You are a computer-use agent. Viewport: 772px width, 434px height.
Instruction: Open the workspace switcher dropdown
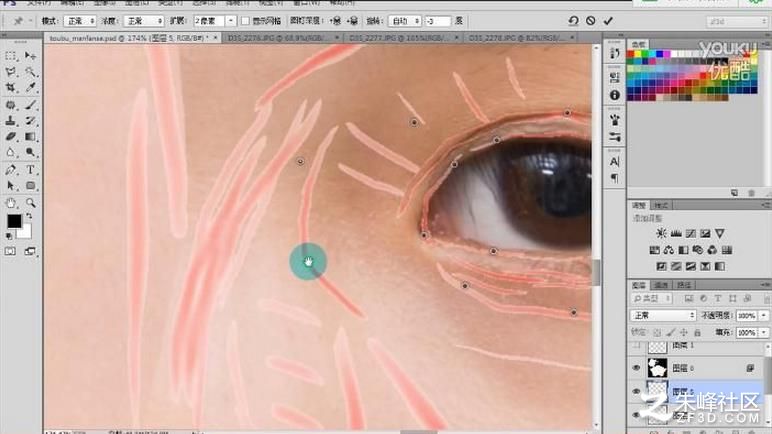(737, 21)
